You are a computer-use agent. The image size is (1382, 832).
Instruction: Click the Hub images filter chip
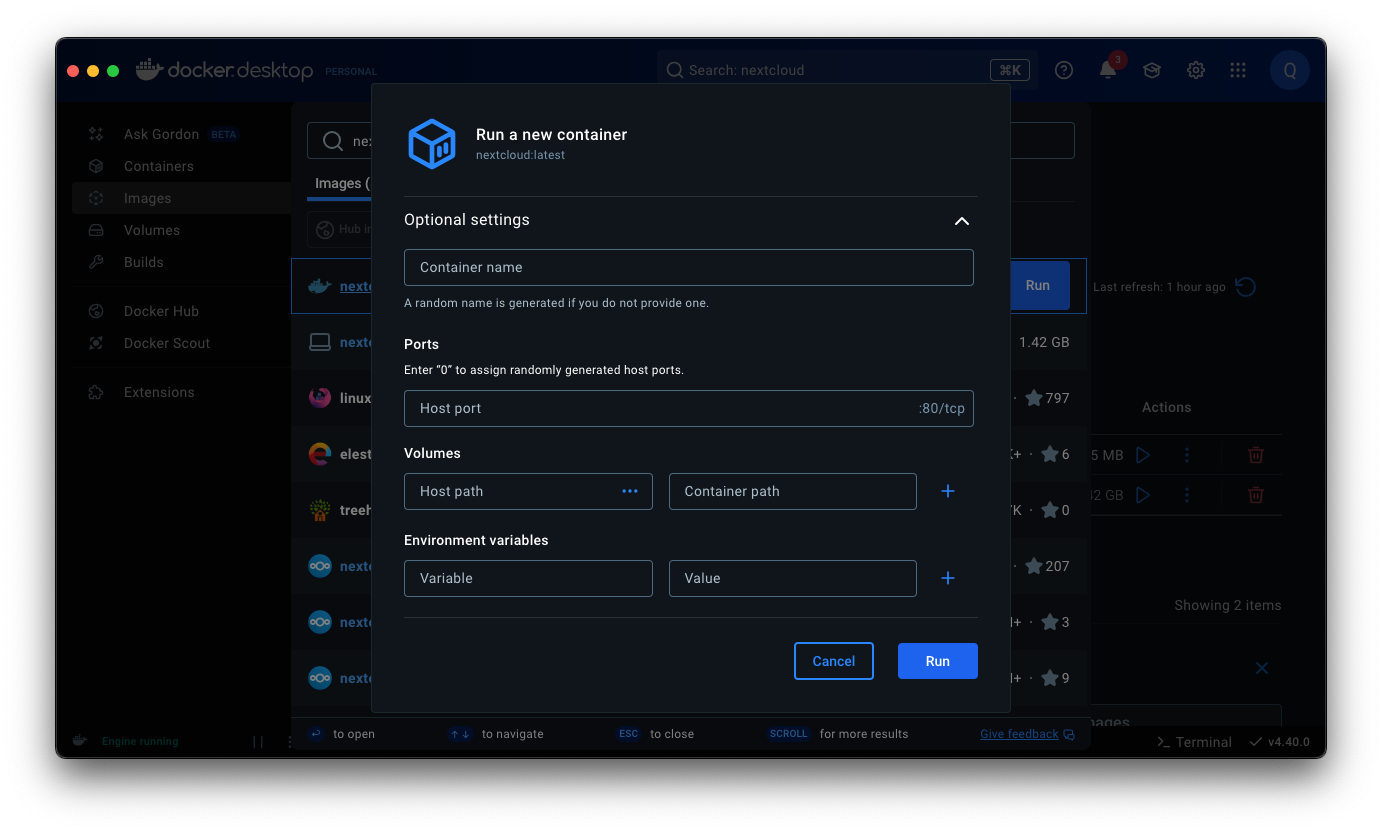click(x=338, y=229)
